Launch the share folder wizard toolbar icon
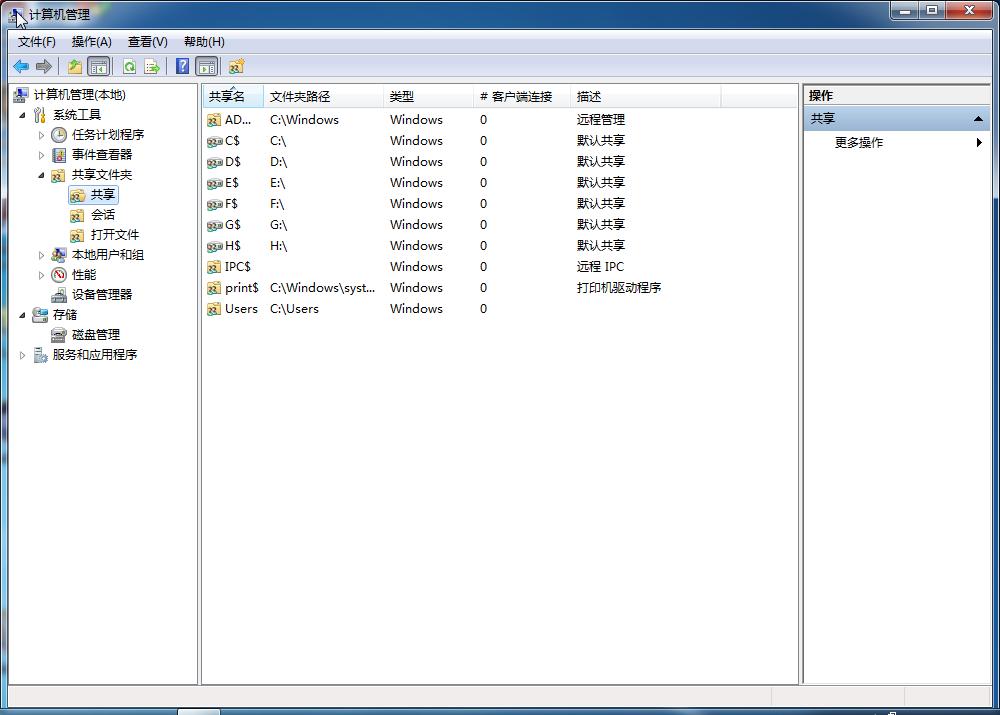The width and height of the screenshot is (1000, 715). [x=236, y=66]
